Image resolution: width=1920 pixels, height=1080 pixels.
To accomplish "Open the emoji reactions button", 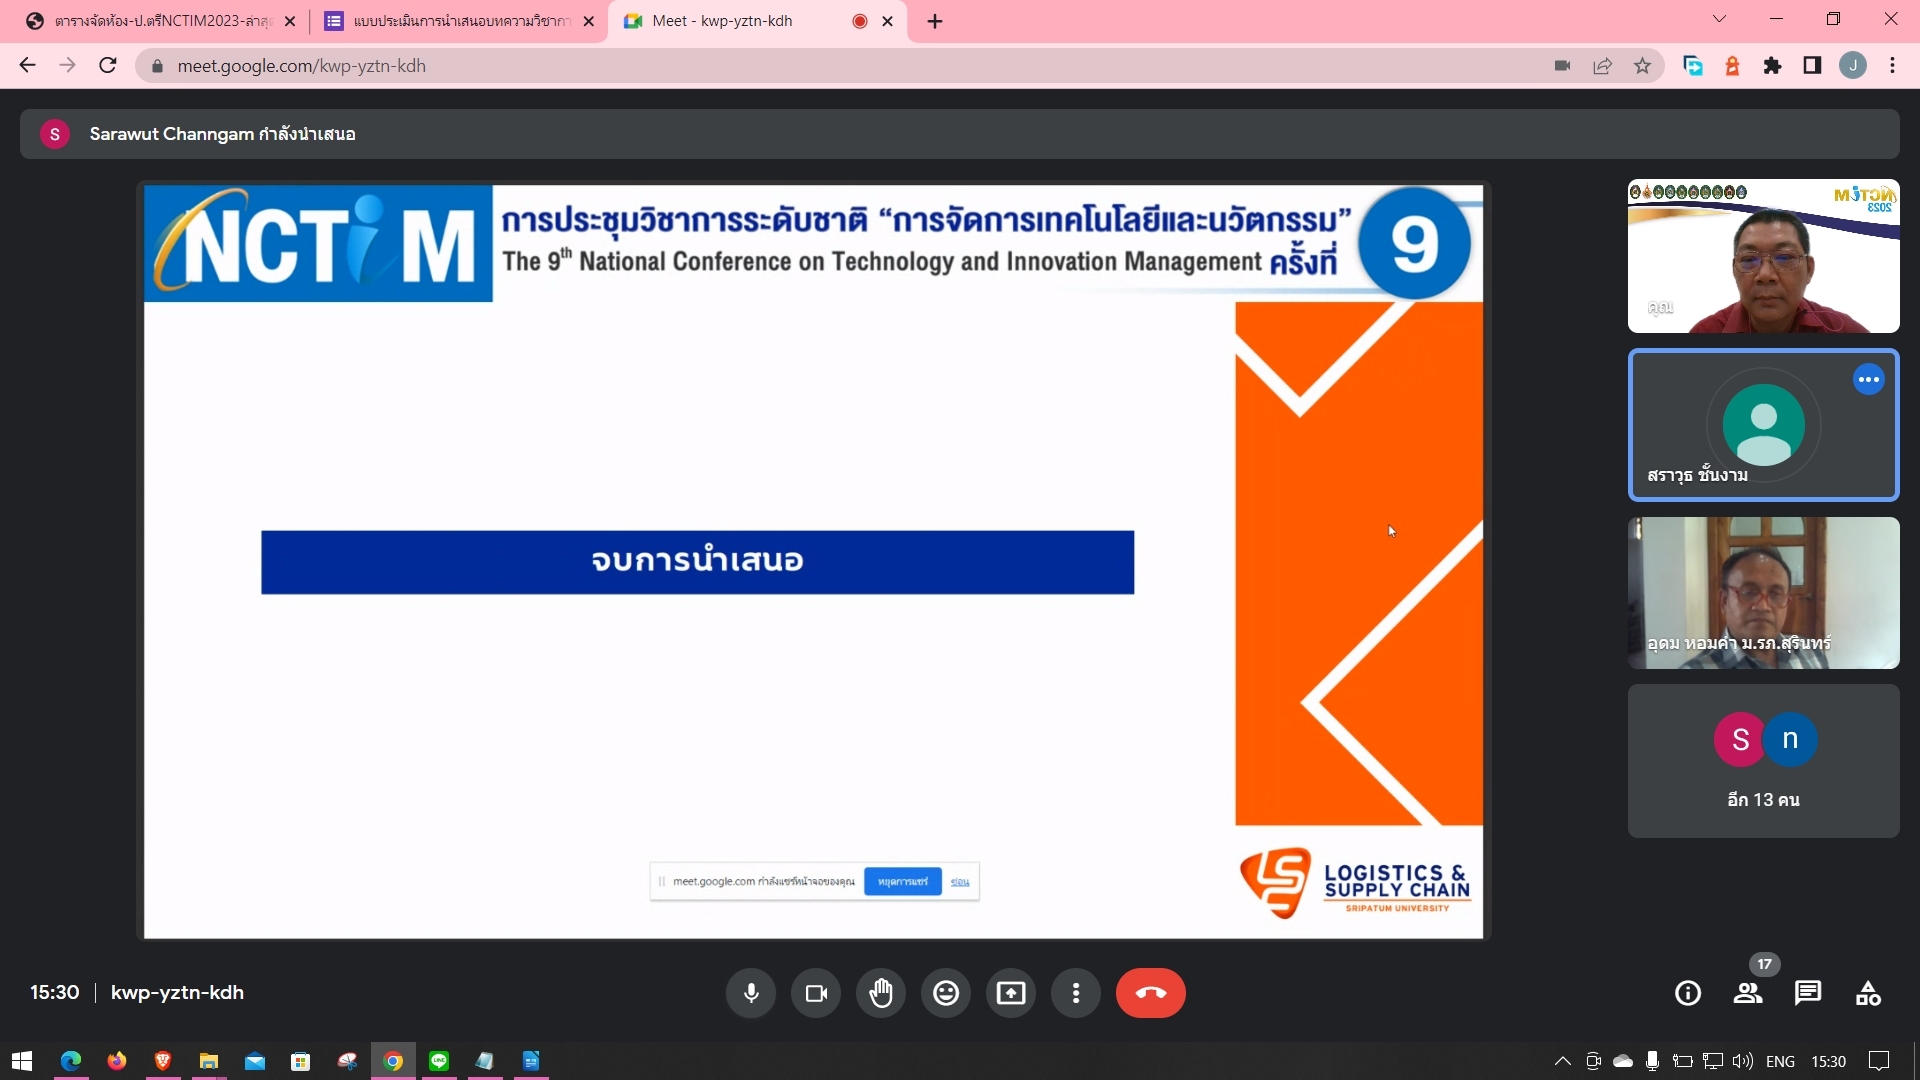I will click(x=946, y=993).
